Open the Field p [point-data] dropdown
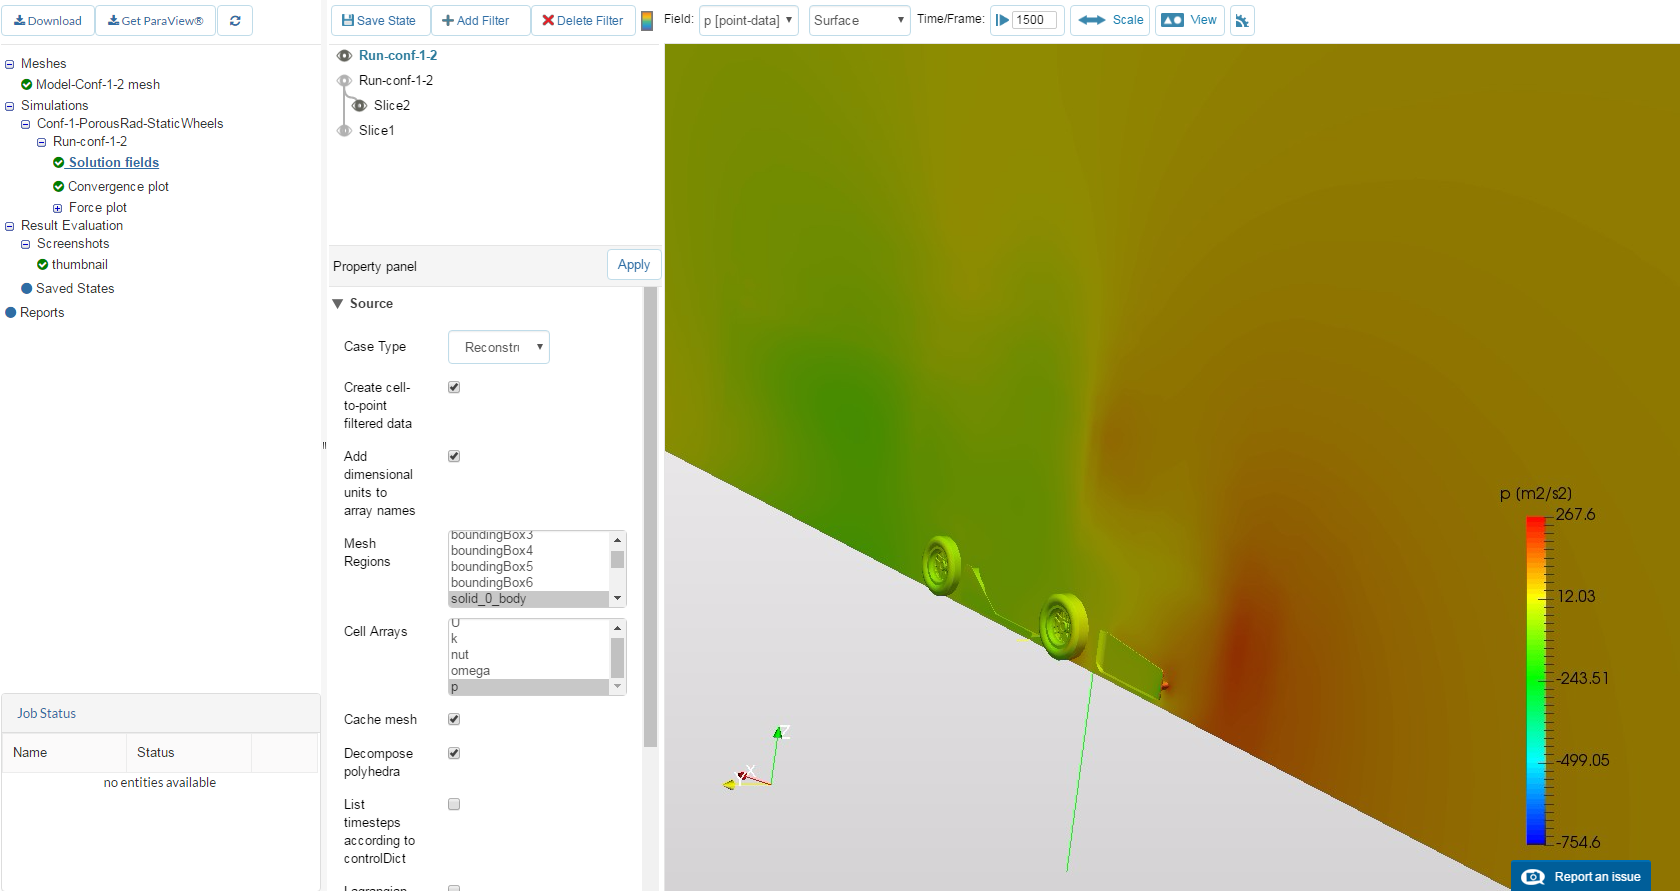 748,21
